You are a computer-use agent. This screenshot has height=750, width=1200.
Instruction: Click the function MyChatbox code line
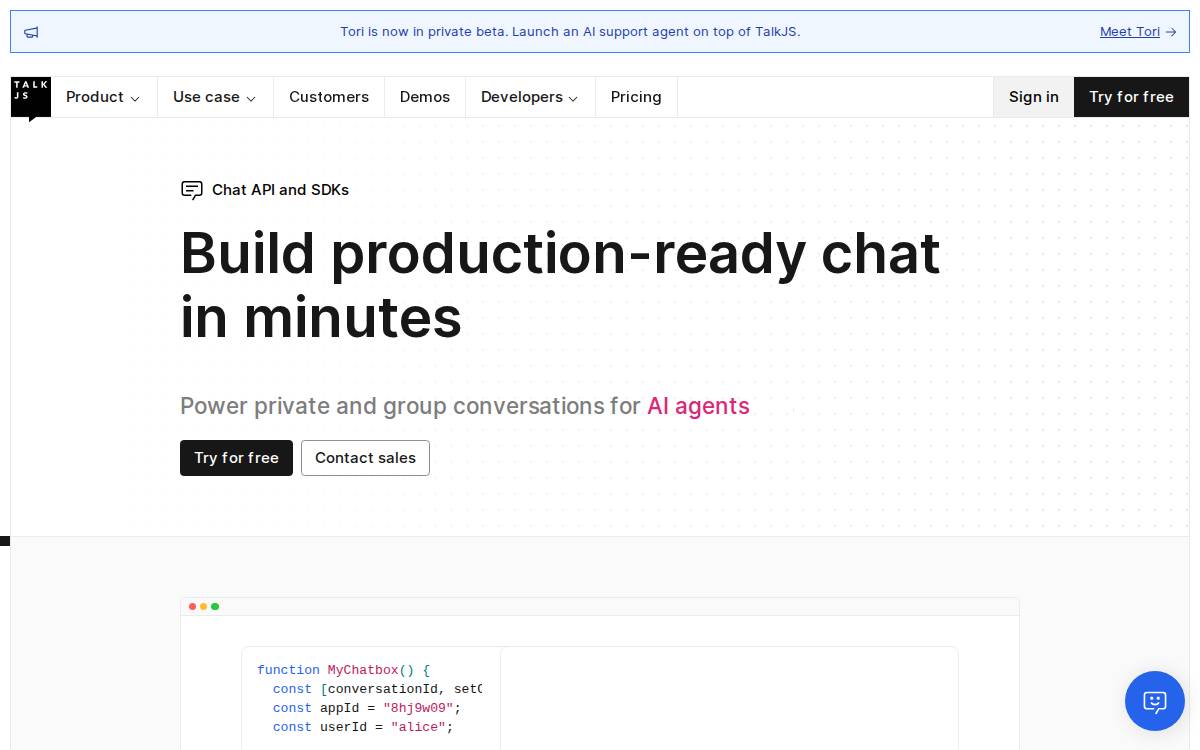343,670
